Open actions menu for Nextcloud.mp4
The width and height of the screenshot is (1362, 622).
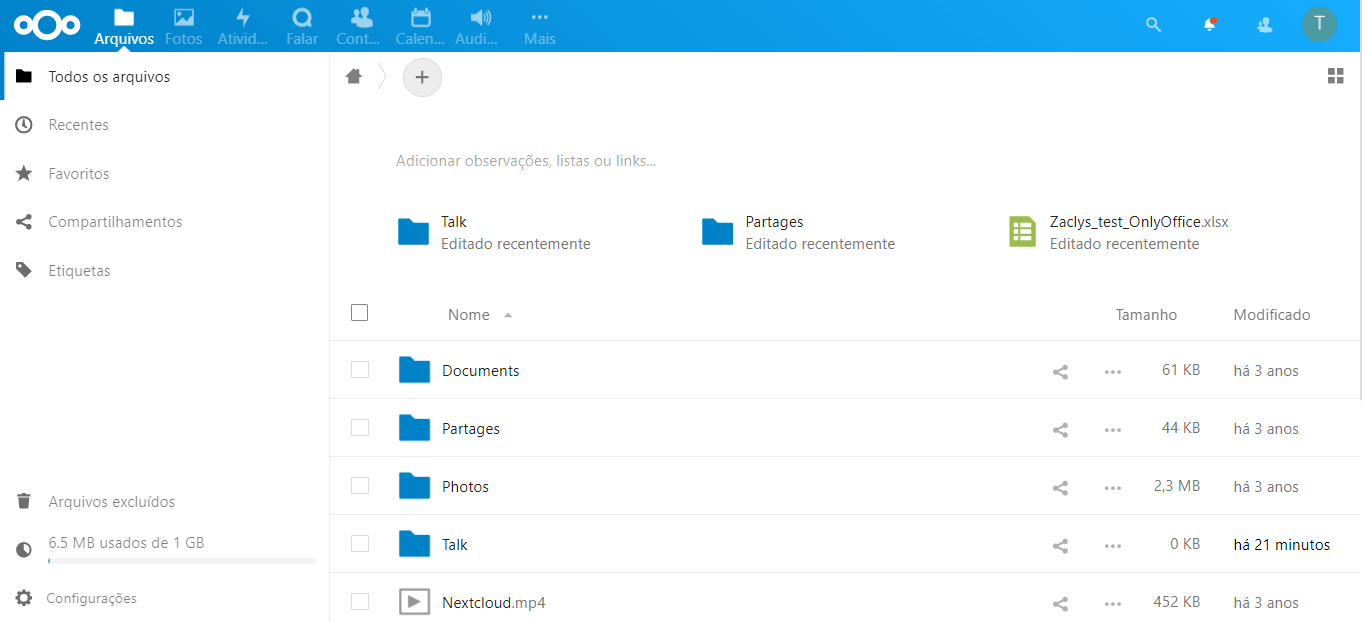(x=1113, y=604)
